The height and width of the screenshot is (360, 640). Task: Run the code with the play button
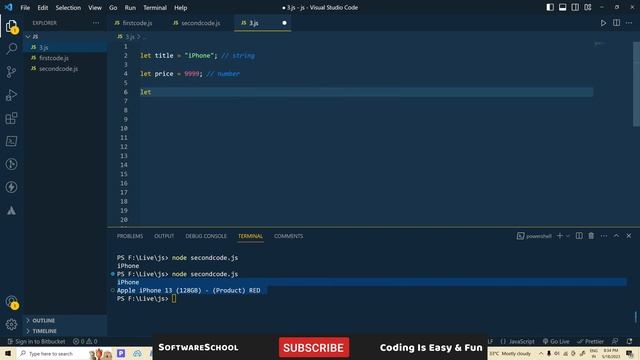[603, 23]
